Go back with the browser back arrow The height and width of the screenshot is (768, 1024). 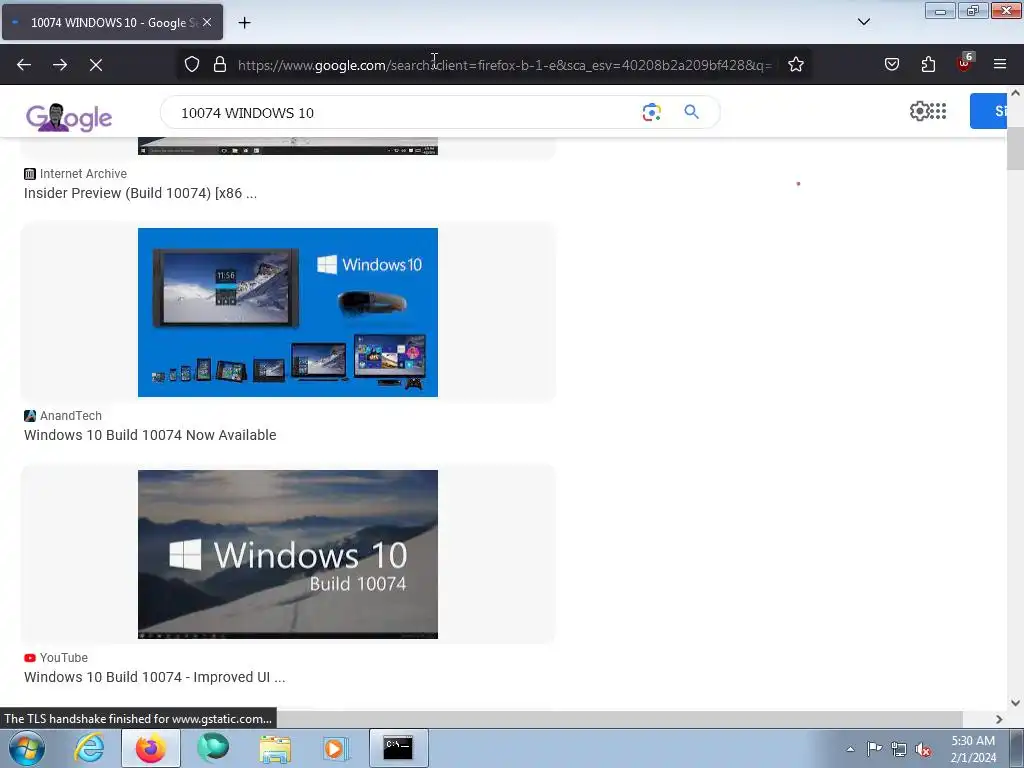click(x=24, y=65)
